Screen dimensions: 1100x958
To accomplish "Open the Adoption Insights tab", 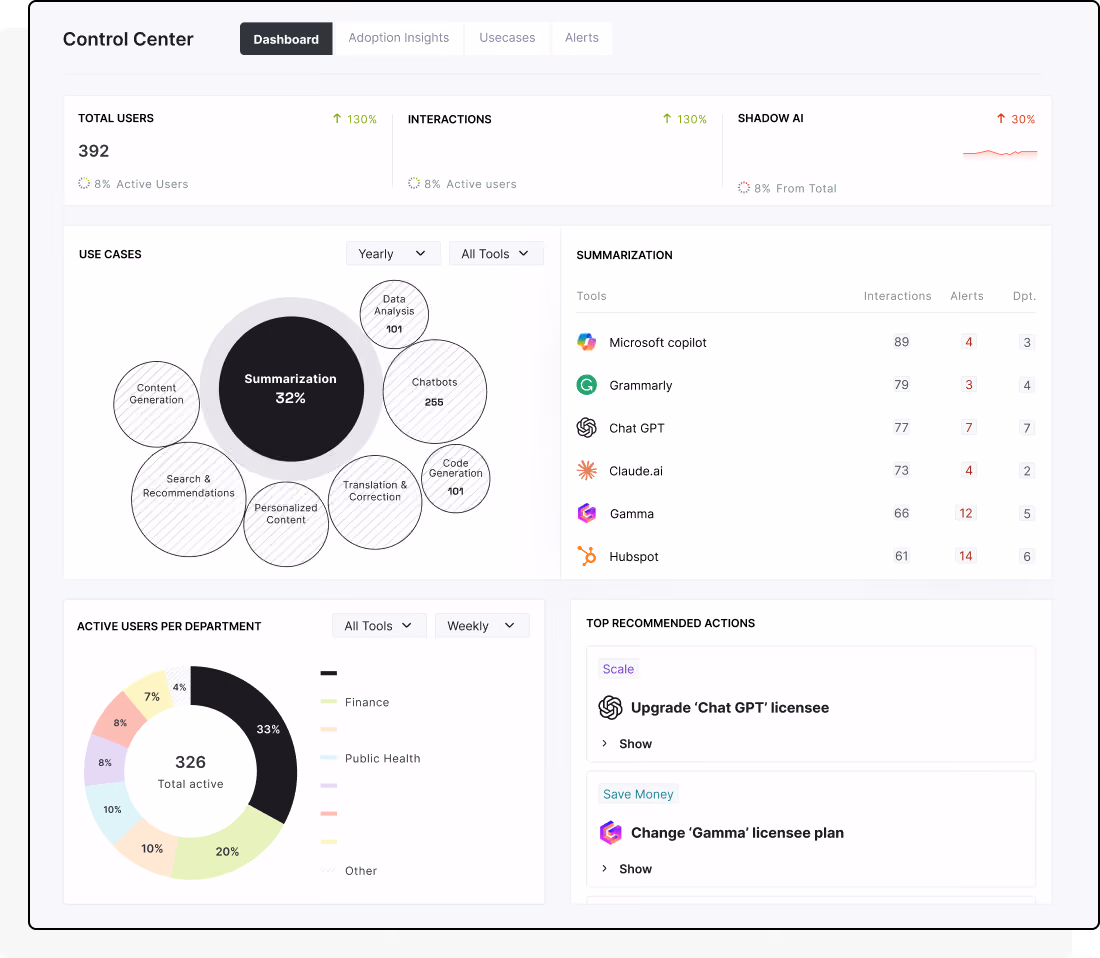I will point(398,38).
